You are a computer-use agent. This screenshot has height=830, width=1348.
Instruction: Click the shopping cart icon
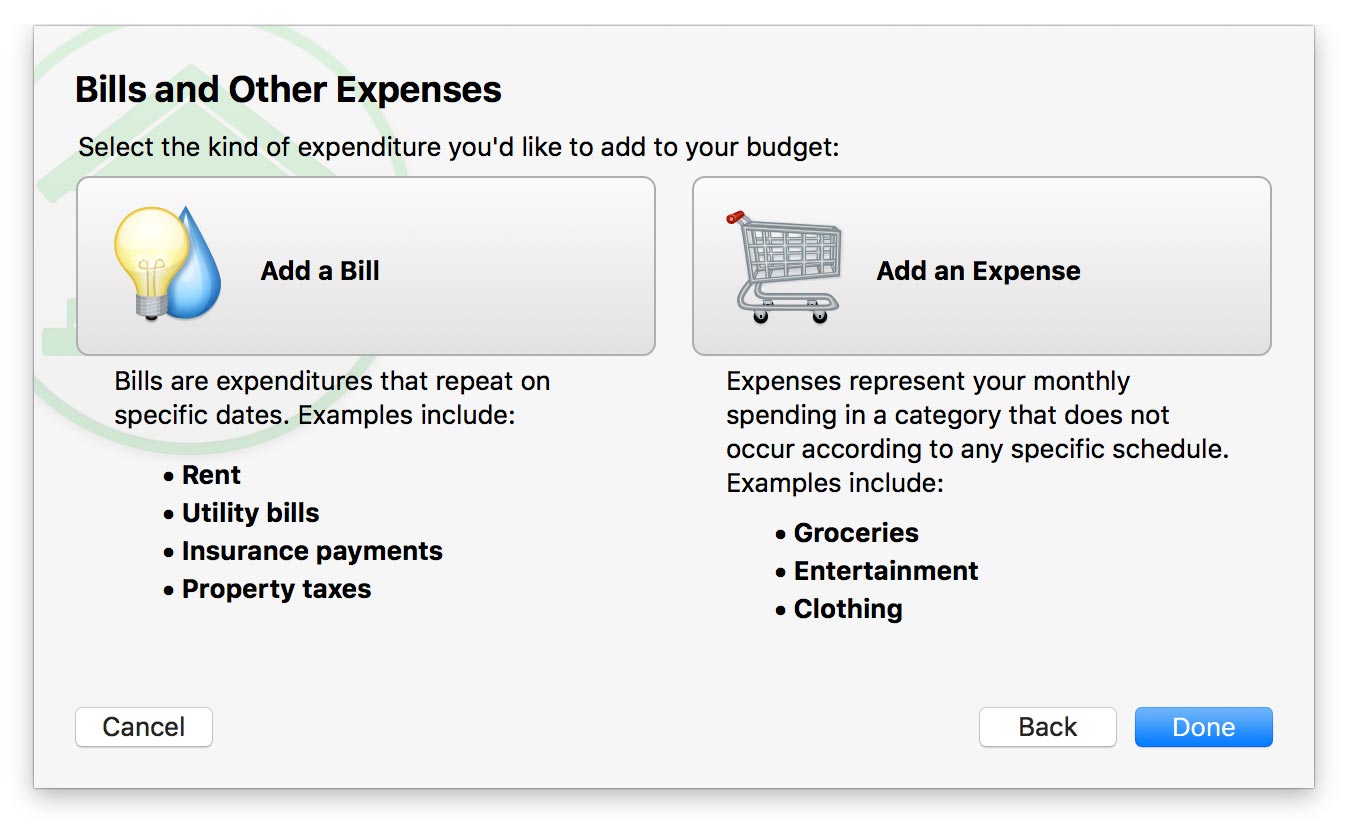[787, 268]
